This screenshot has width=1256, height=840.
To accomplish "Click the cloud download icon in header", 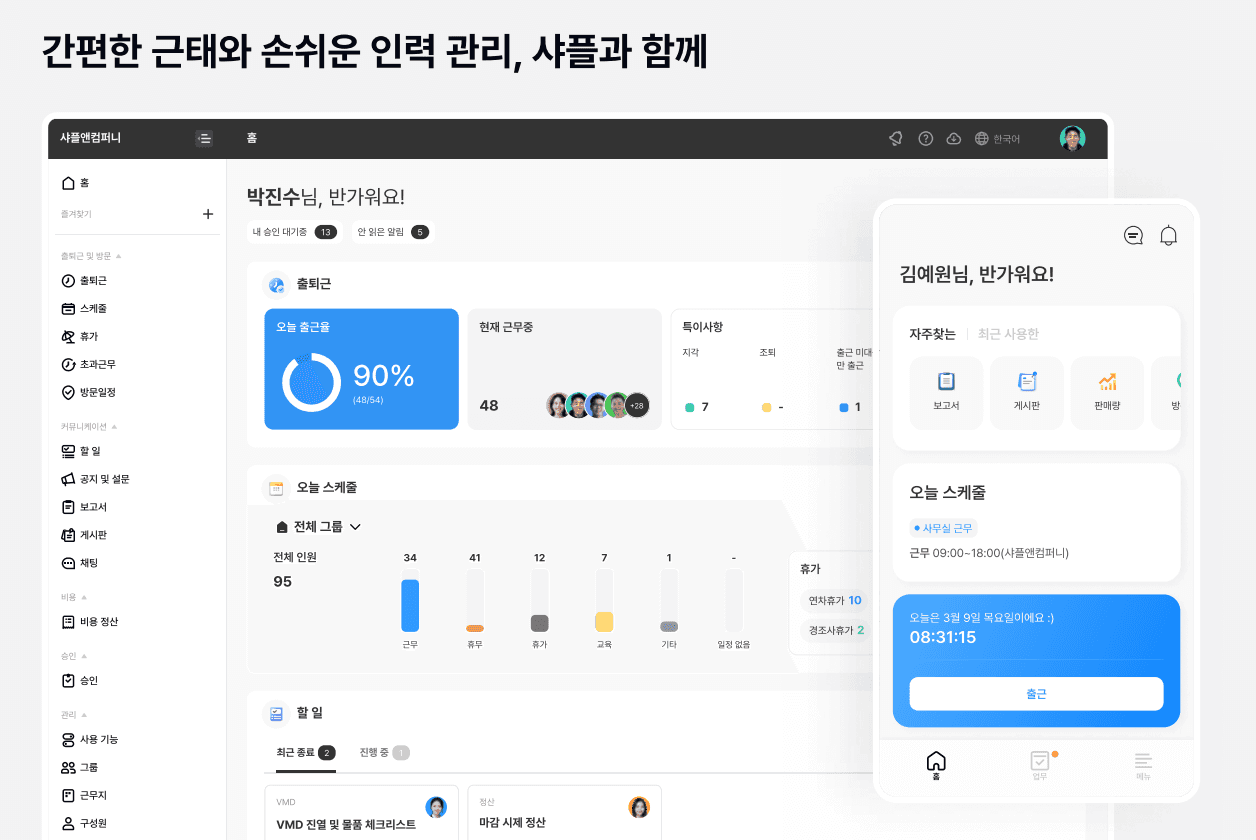I will pyautogui.click(x=954, y=139).
